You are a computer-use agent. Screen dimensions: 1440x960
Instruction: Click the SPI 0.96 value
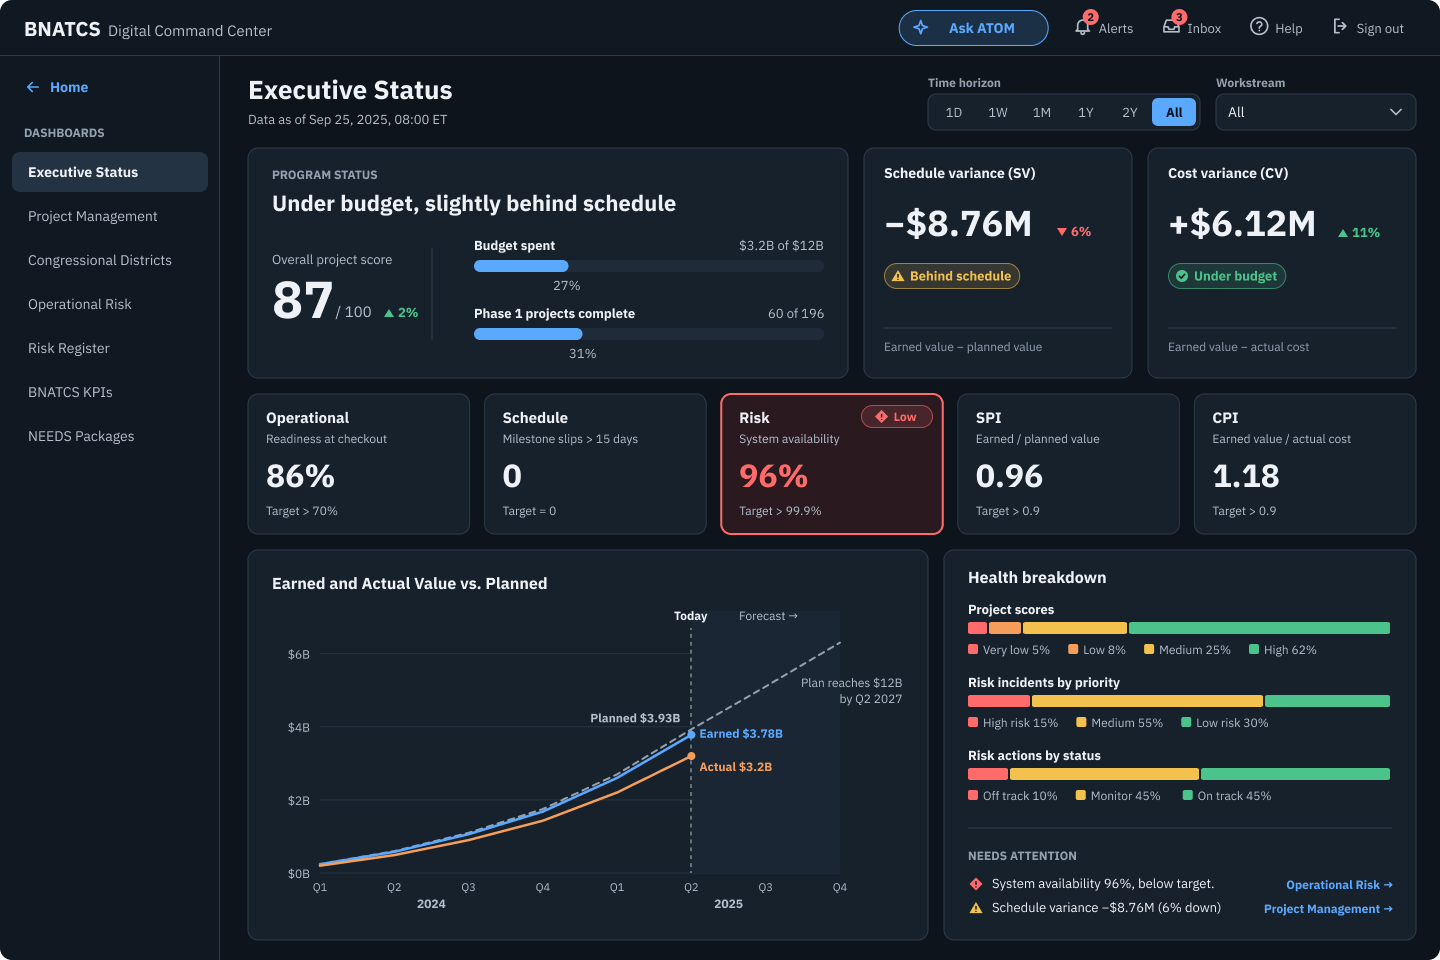(1009, 476)
